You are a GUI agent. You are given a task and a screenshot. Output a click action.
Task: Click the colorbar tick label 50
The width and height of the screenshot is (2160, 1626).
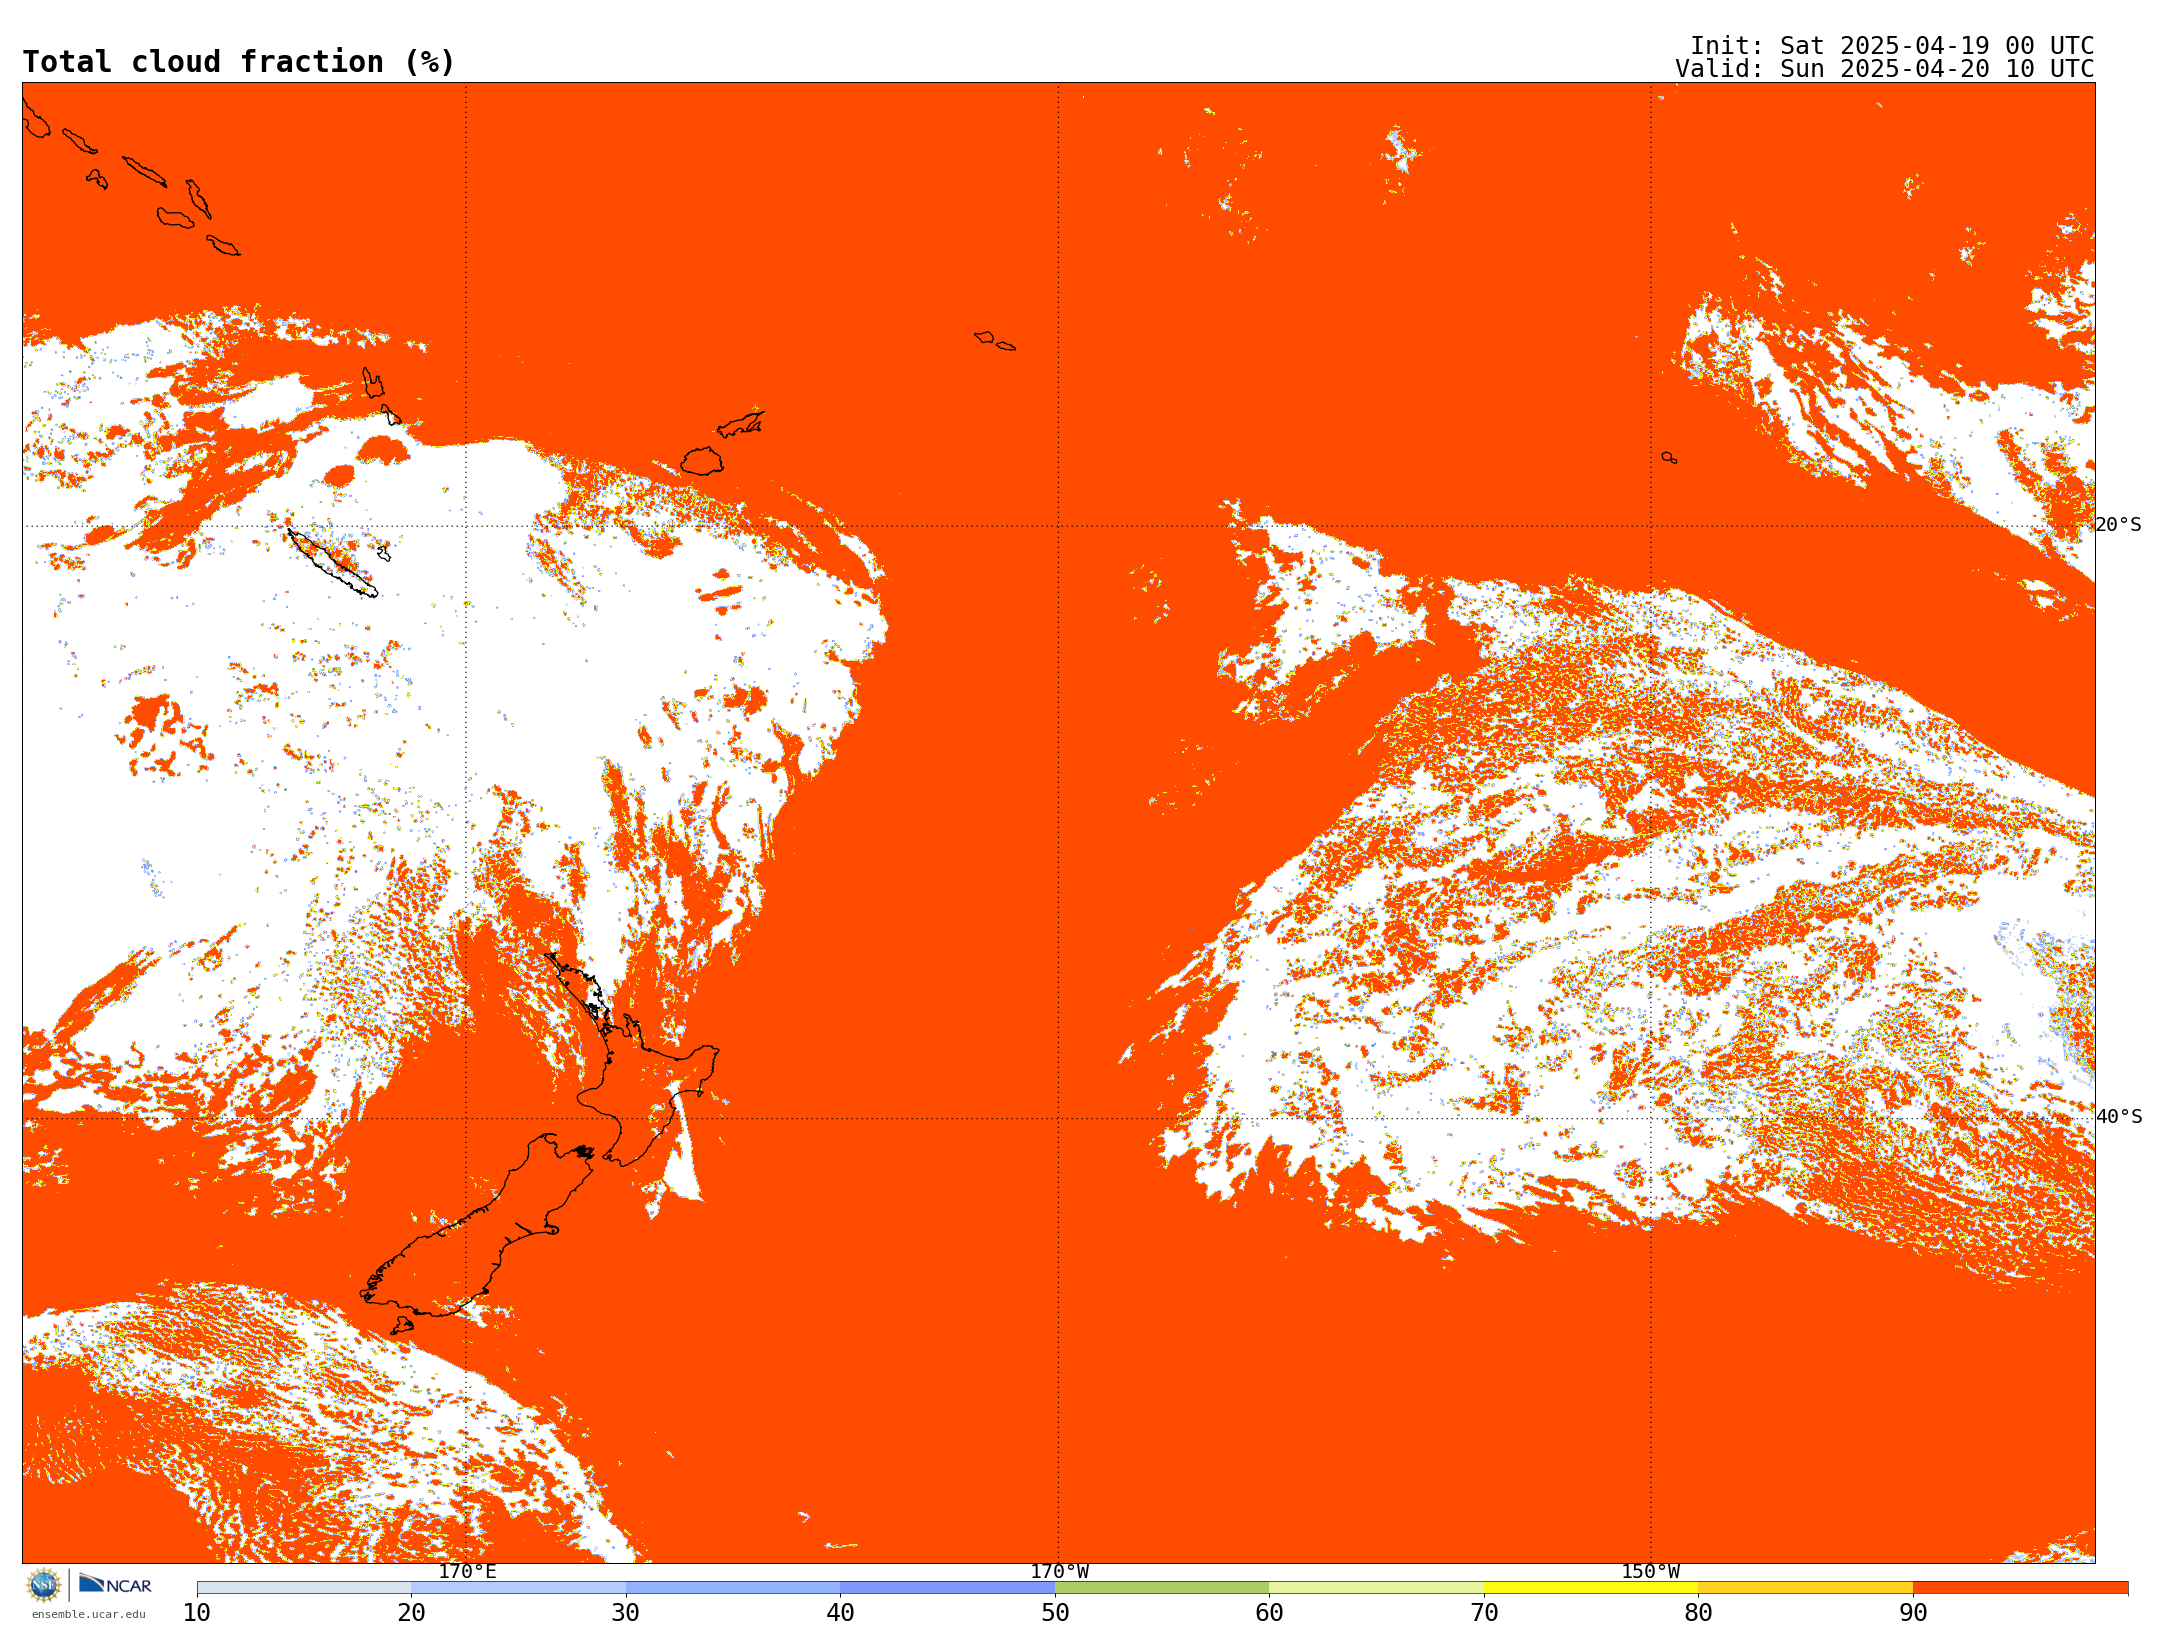click(x=1055, y=1613)
